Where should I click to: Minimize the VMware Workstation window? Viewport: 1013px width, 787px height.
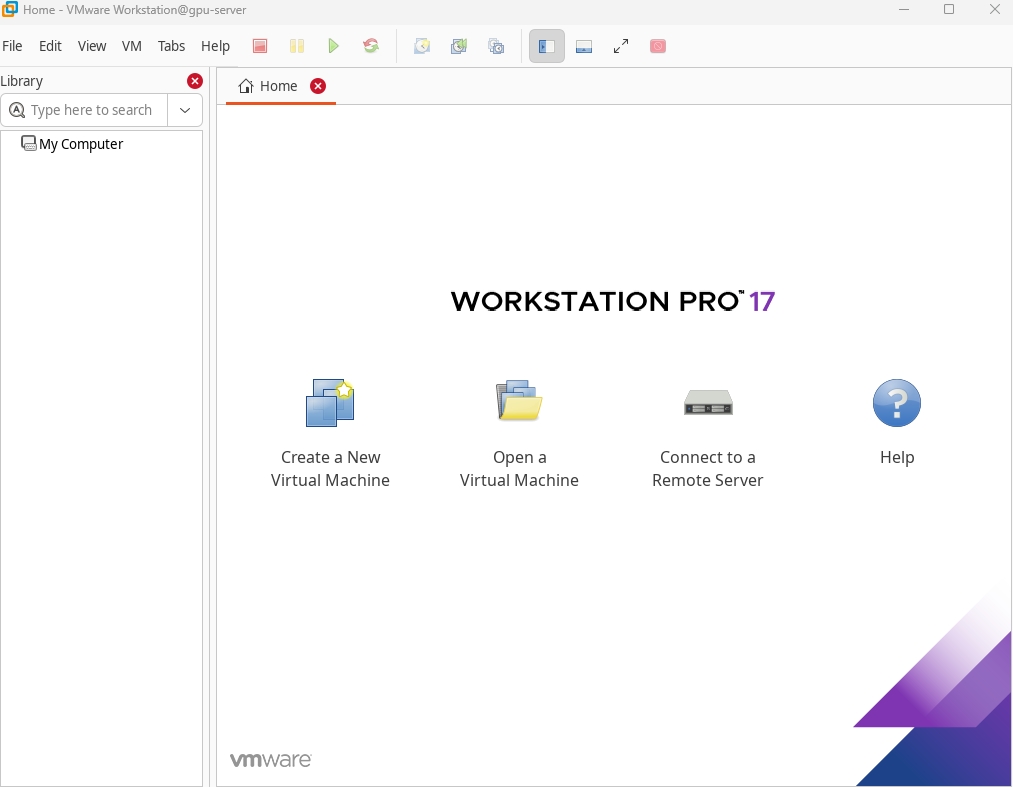(x=904, y=9)
